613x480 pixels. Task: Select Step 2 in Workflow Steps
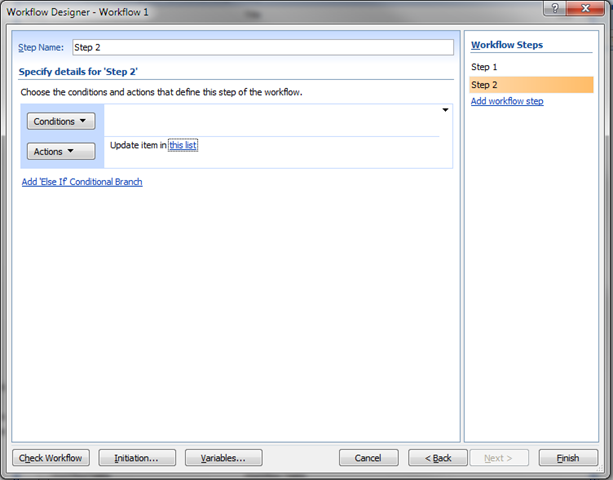click(x=484, y=85)
